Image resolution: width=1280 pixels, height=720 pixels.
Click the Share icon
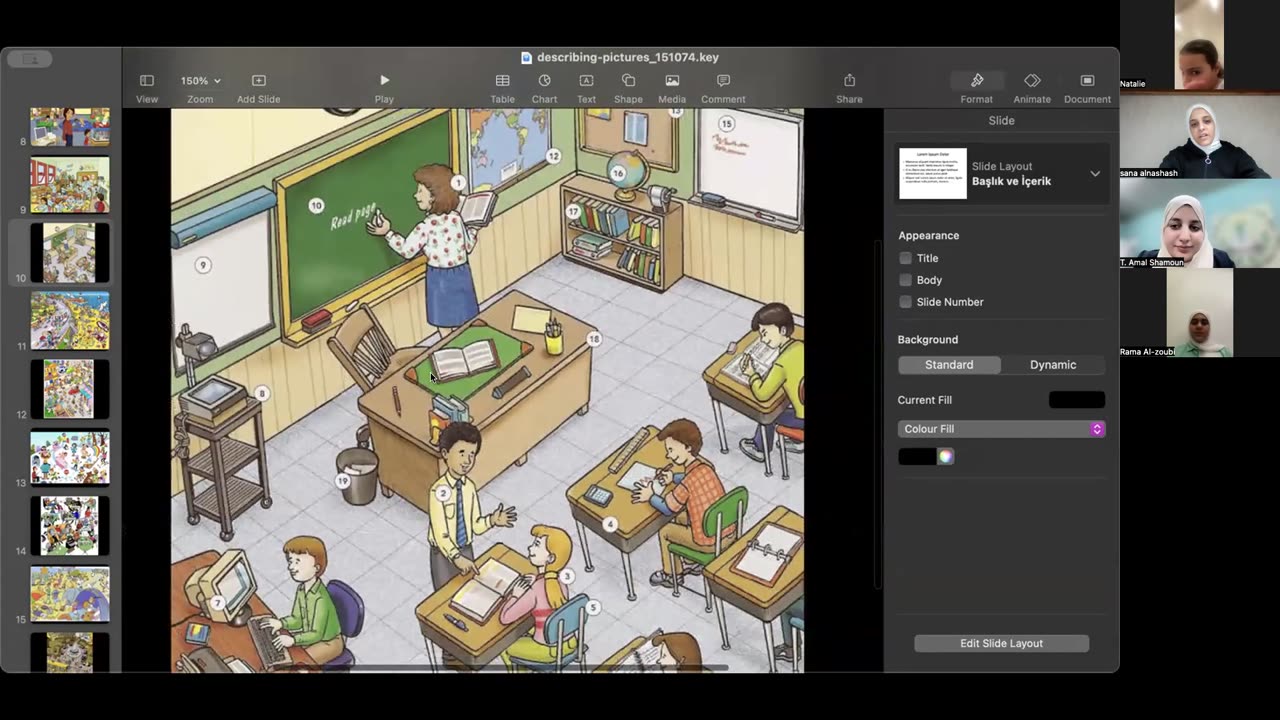pos(849,80)
